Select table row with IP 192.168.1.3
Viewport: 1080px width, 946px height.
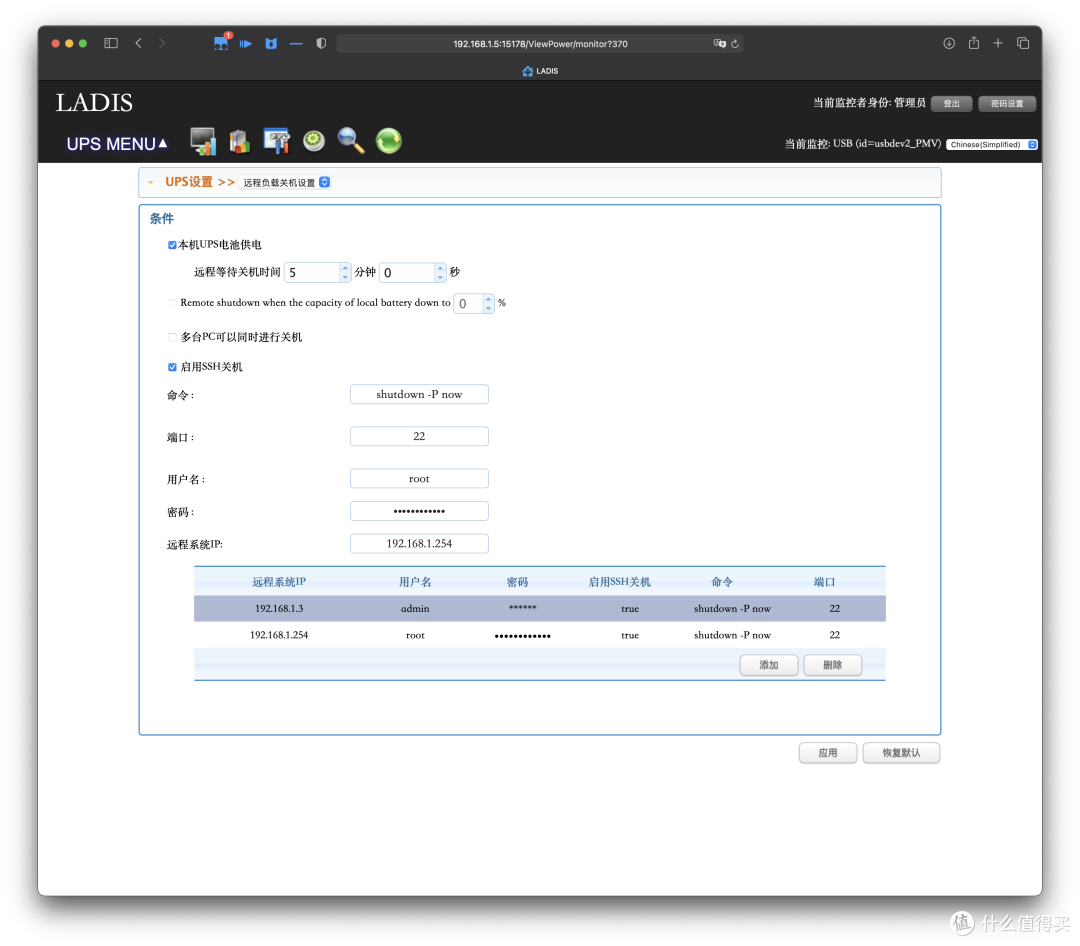coord(539,609)
